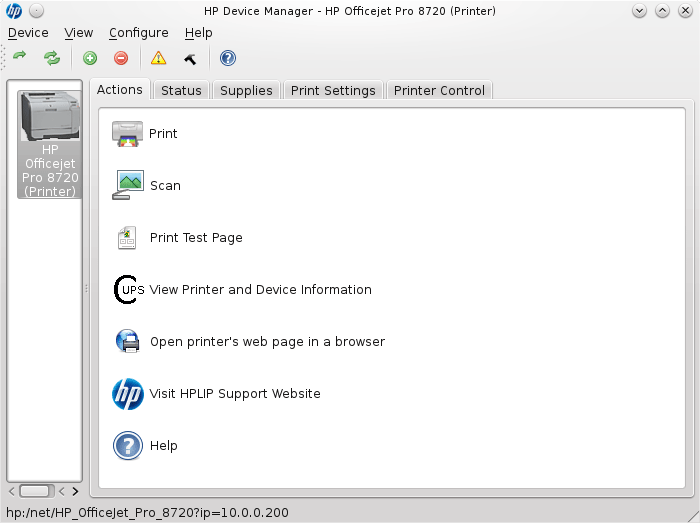
Task: Add a device using the green plus icon
Action: [90, 58]
